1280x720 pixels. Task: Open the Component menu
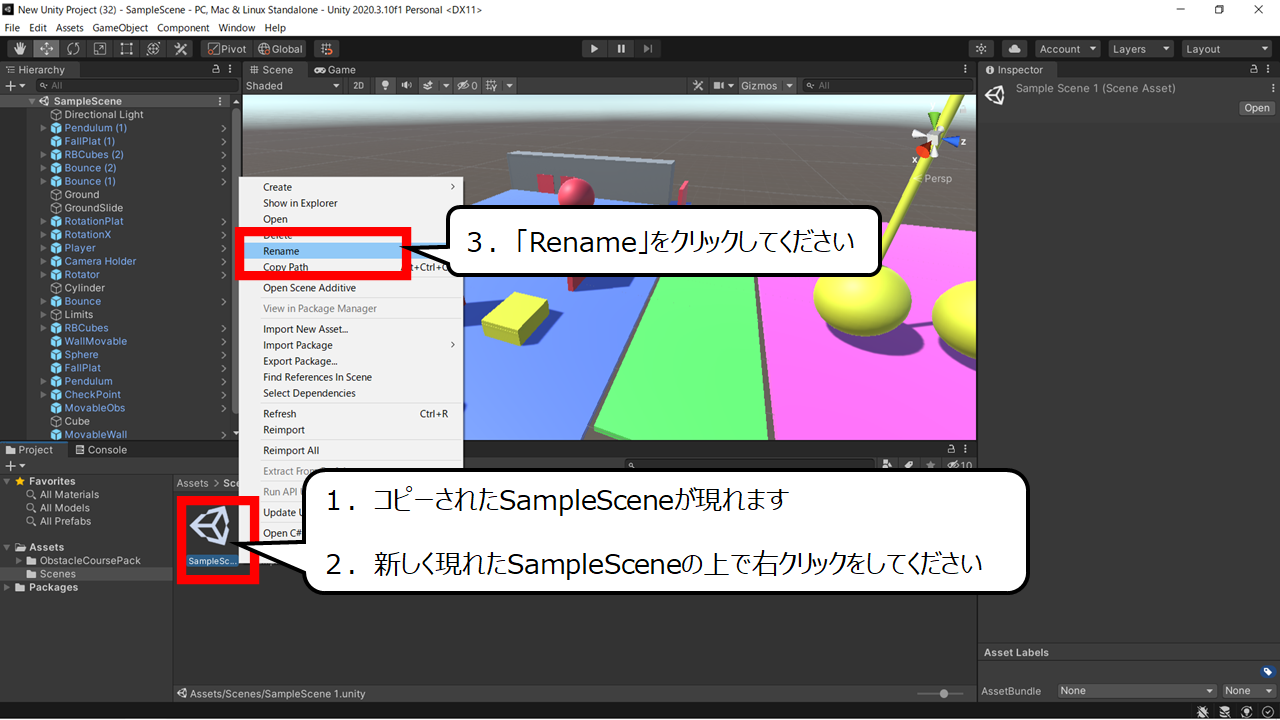tap(183, 28)
